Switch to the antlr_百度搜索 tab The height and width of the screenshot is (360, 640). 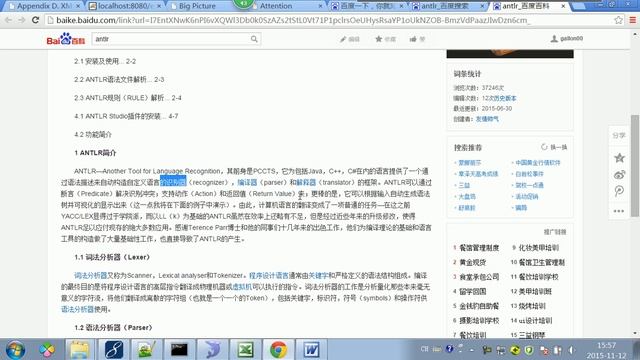(448, 6)
